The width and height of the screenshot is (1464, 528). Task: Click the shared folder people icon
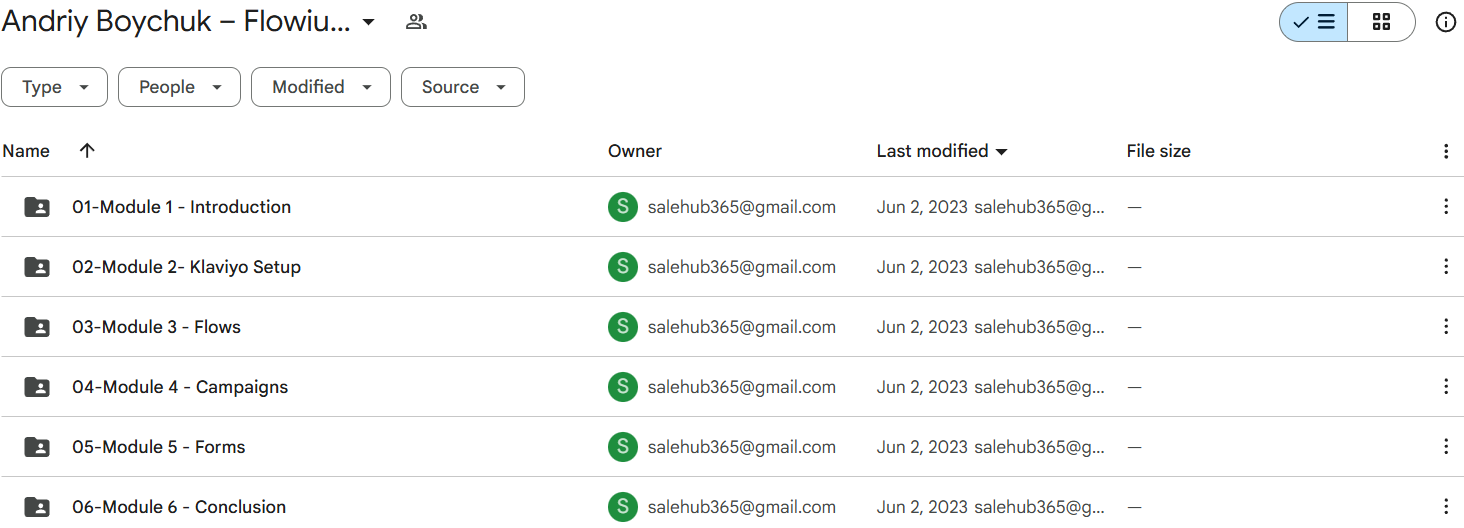[x=416, y=22]
